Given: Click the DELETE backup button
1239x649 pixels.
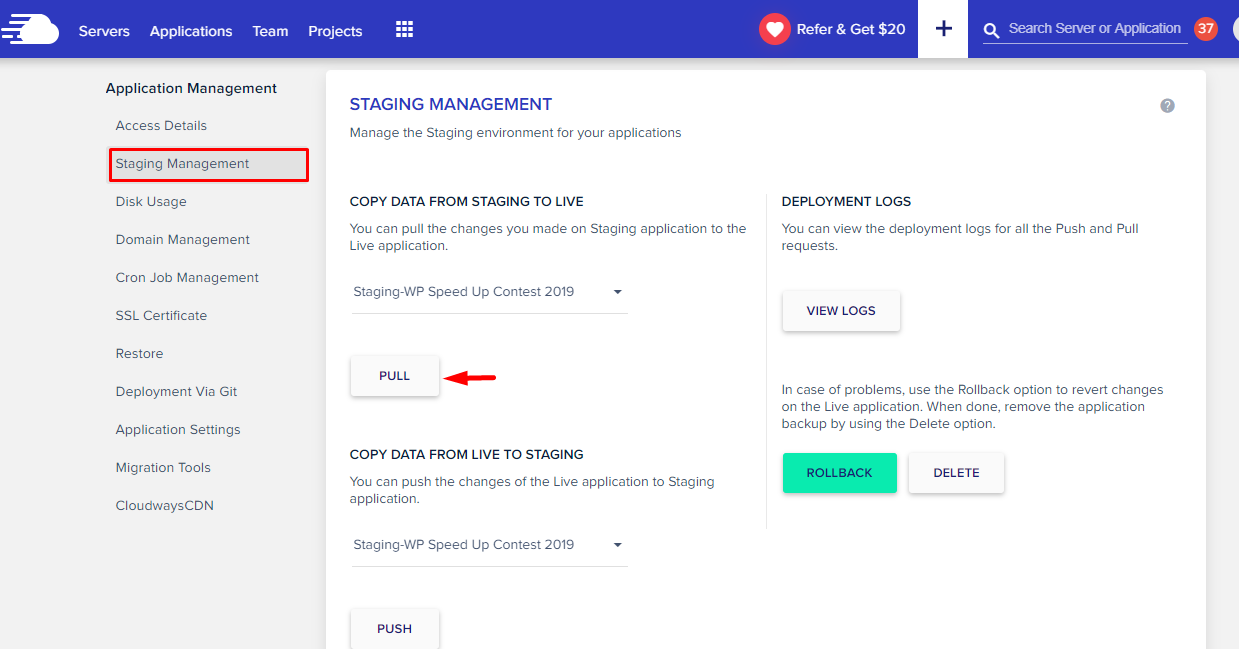Looking at the screenshot, I should [956, 473].
